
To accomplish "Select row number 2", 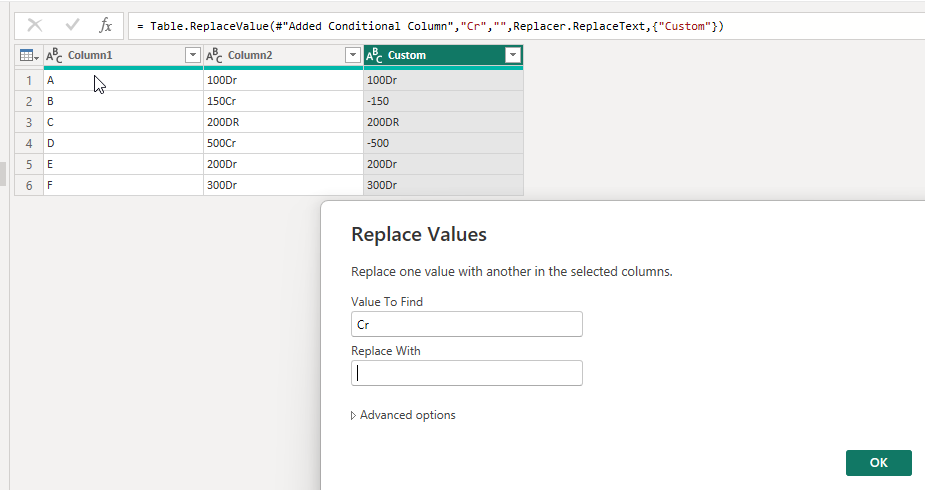I will (x=29, y=101).
